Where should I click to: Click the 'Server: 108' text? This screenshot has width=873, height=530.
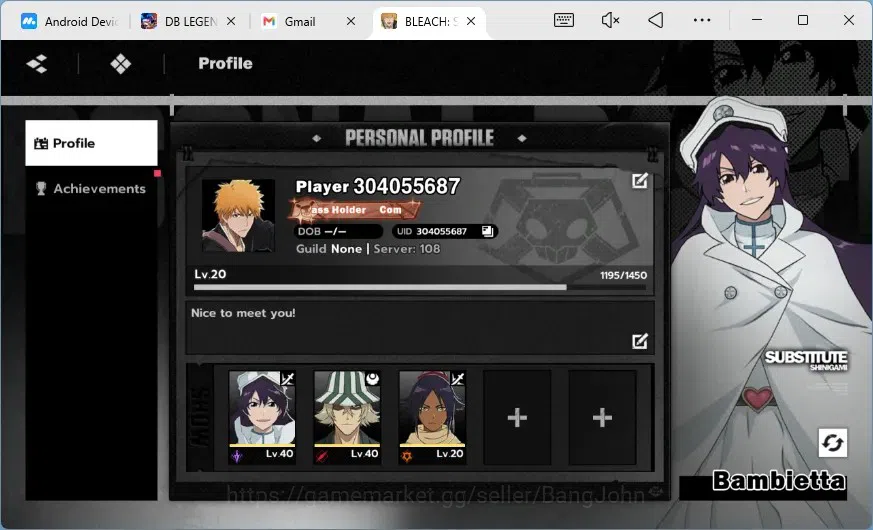[406, 249]
